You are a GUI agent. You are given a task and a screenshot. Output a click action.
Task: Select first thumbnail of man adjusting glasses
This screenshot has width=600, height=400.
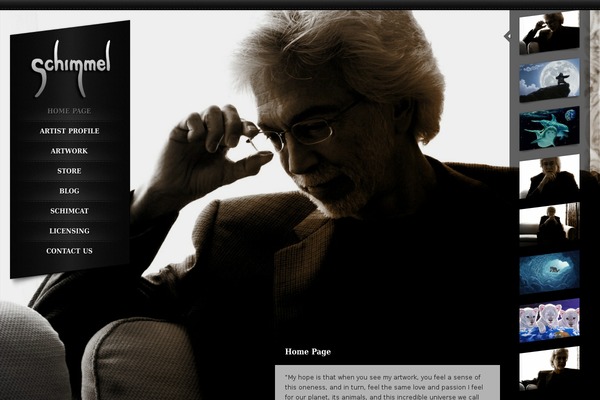point(549,33)
